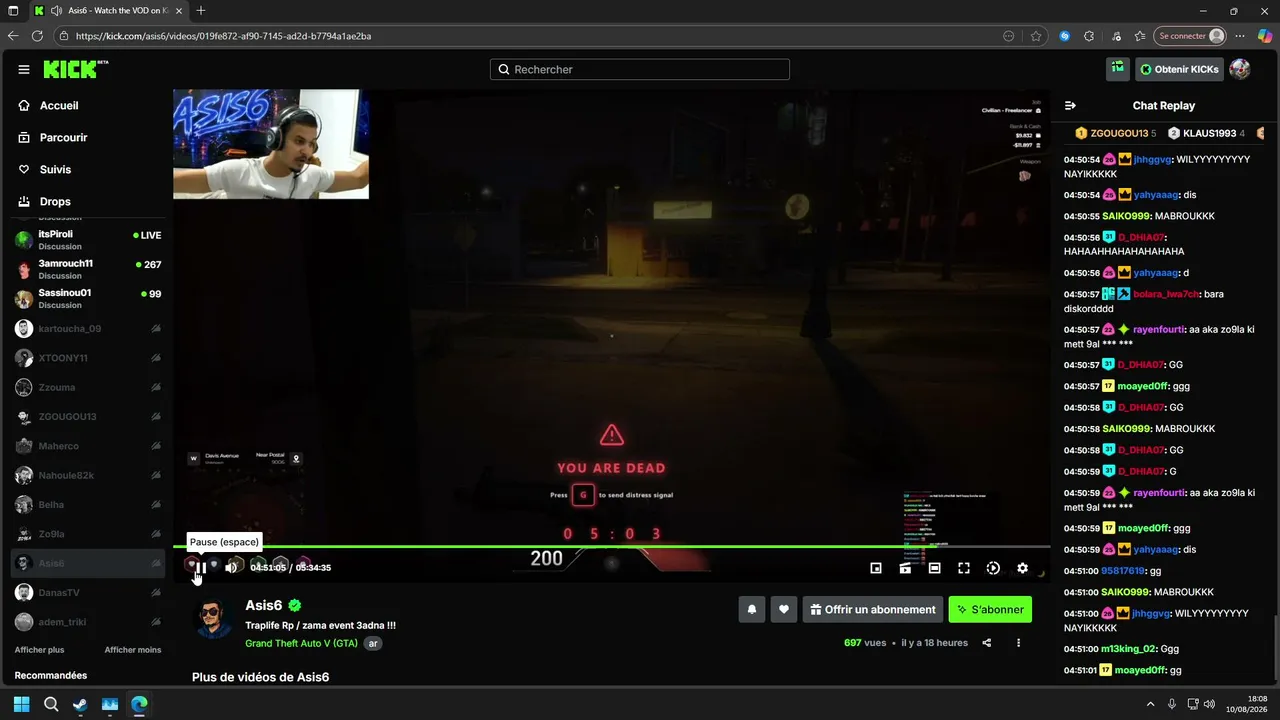The image size is (1280, 720).
Task: Open Asis6 streamer avatar below video
Action: pos(213,619)
